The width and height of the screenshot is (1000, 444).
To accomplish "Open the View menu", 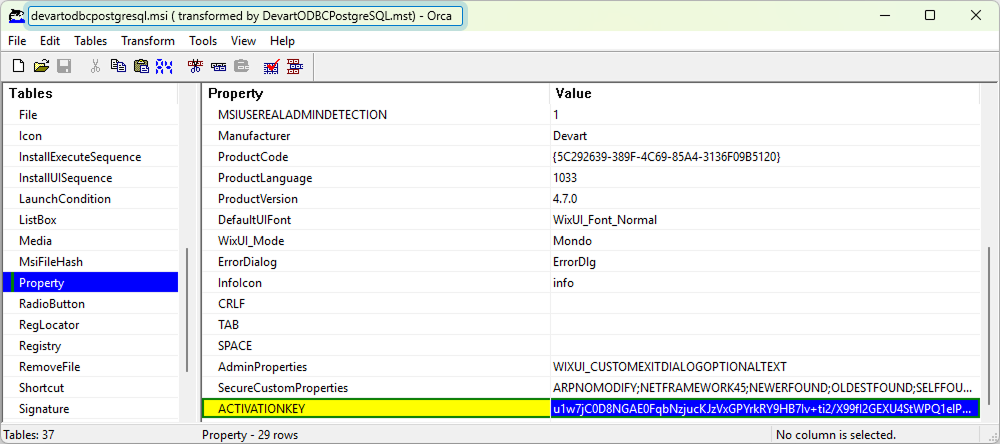I will pyautogui.click(x=243, y=41).
